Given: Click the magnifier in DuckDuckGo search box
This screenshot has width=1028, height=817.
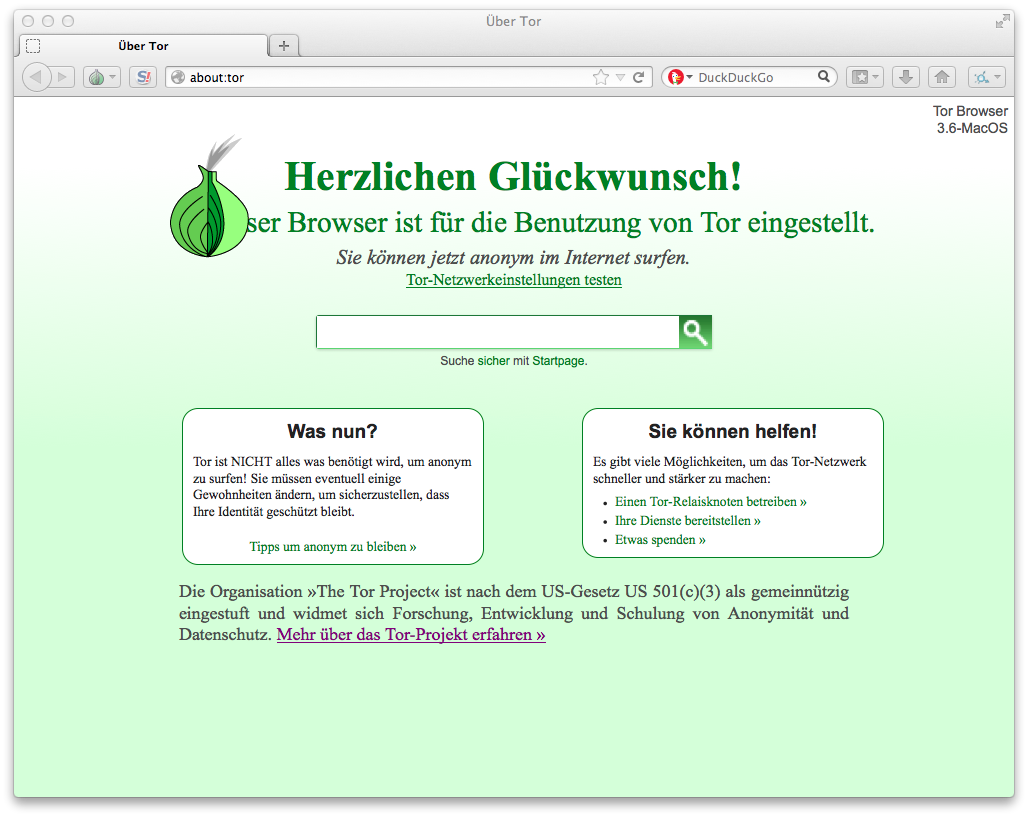Looking at the screenshot, I should [x=824, y=77].
